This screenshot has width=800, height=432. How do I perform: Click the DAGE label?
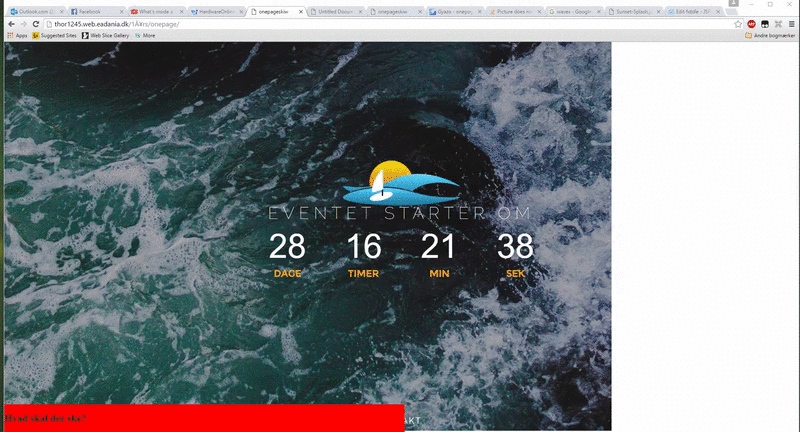(287, 274)
